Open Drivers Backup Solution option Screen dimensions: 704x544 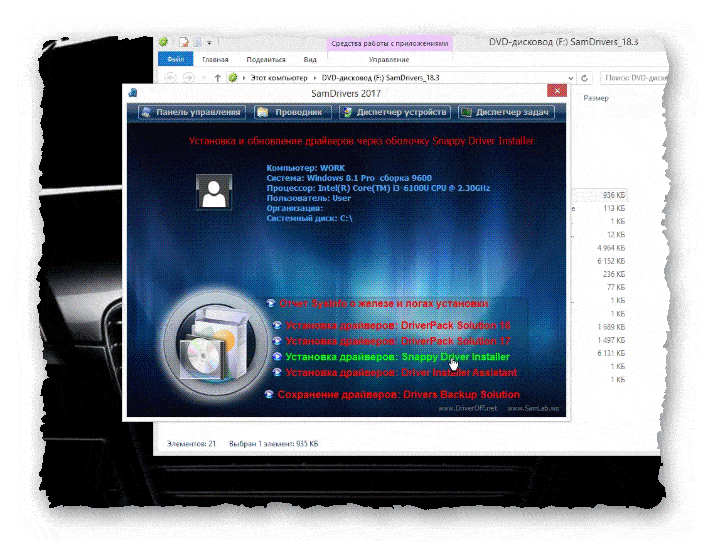coord(399,395)
